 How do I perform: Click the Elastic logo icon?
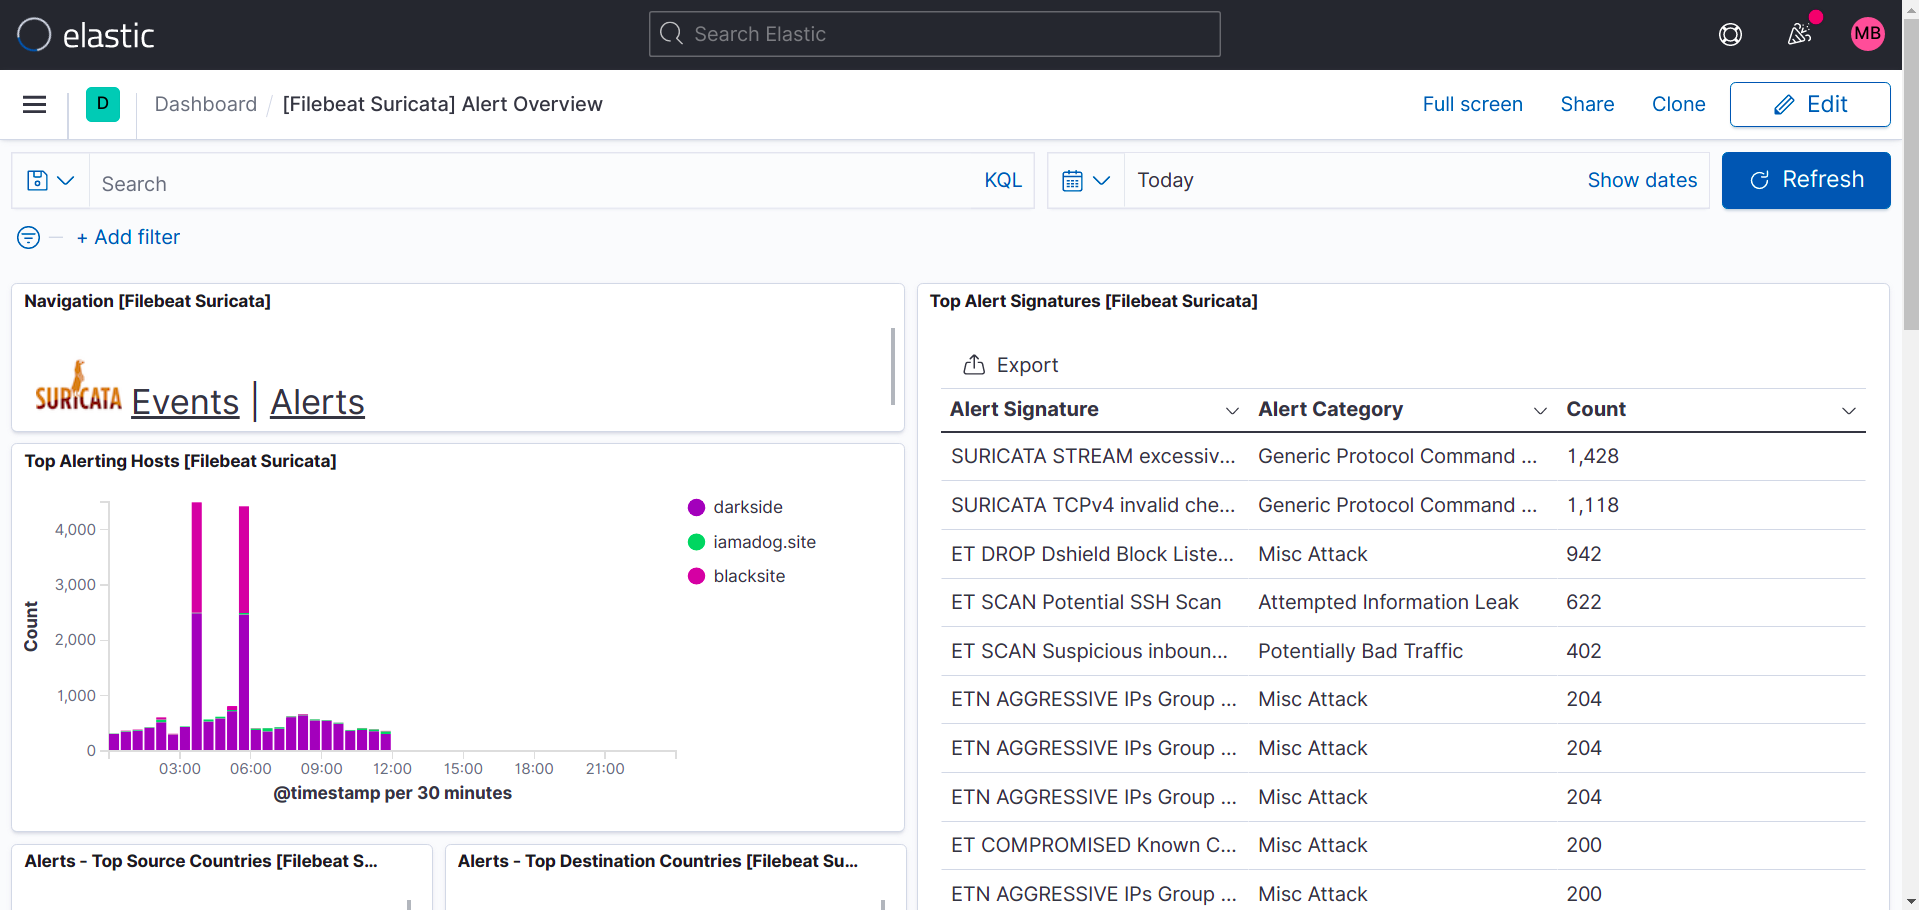tap(34, 35)
